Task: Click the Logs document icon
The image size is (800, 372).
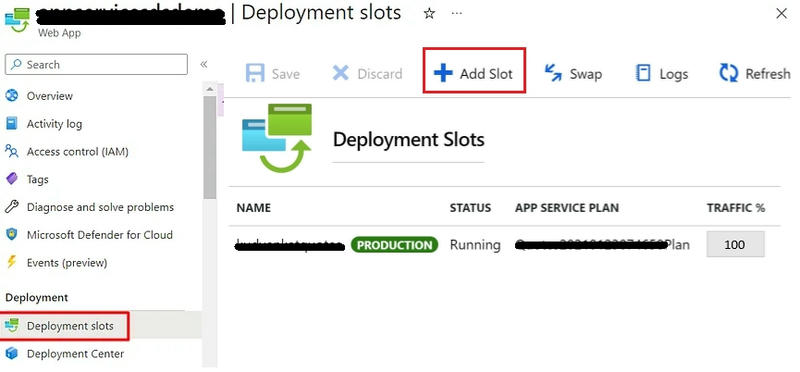Action: coord(643,73)
